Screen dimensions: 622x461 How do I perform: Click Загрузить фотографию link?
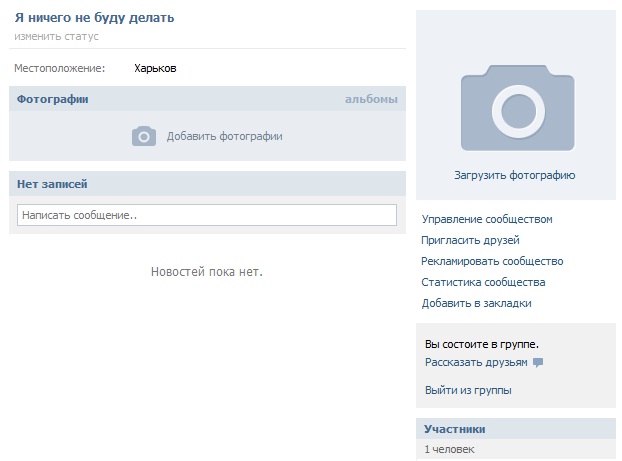tap(514, 175)
